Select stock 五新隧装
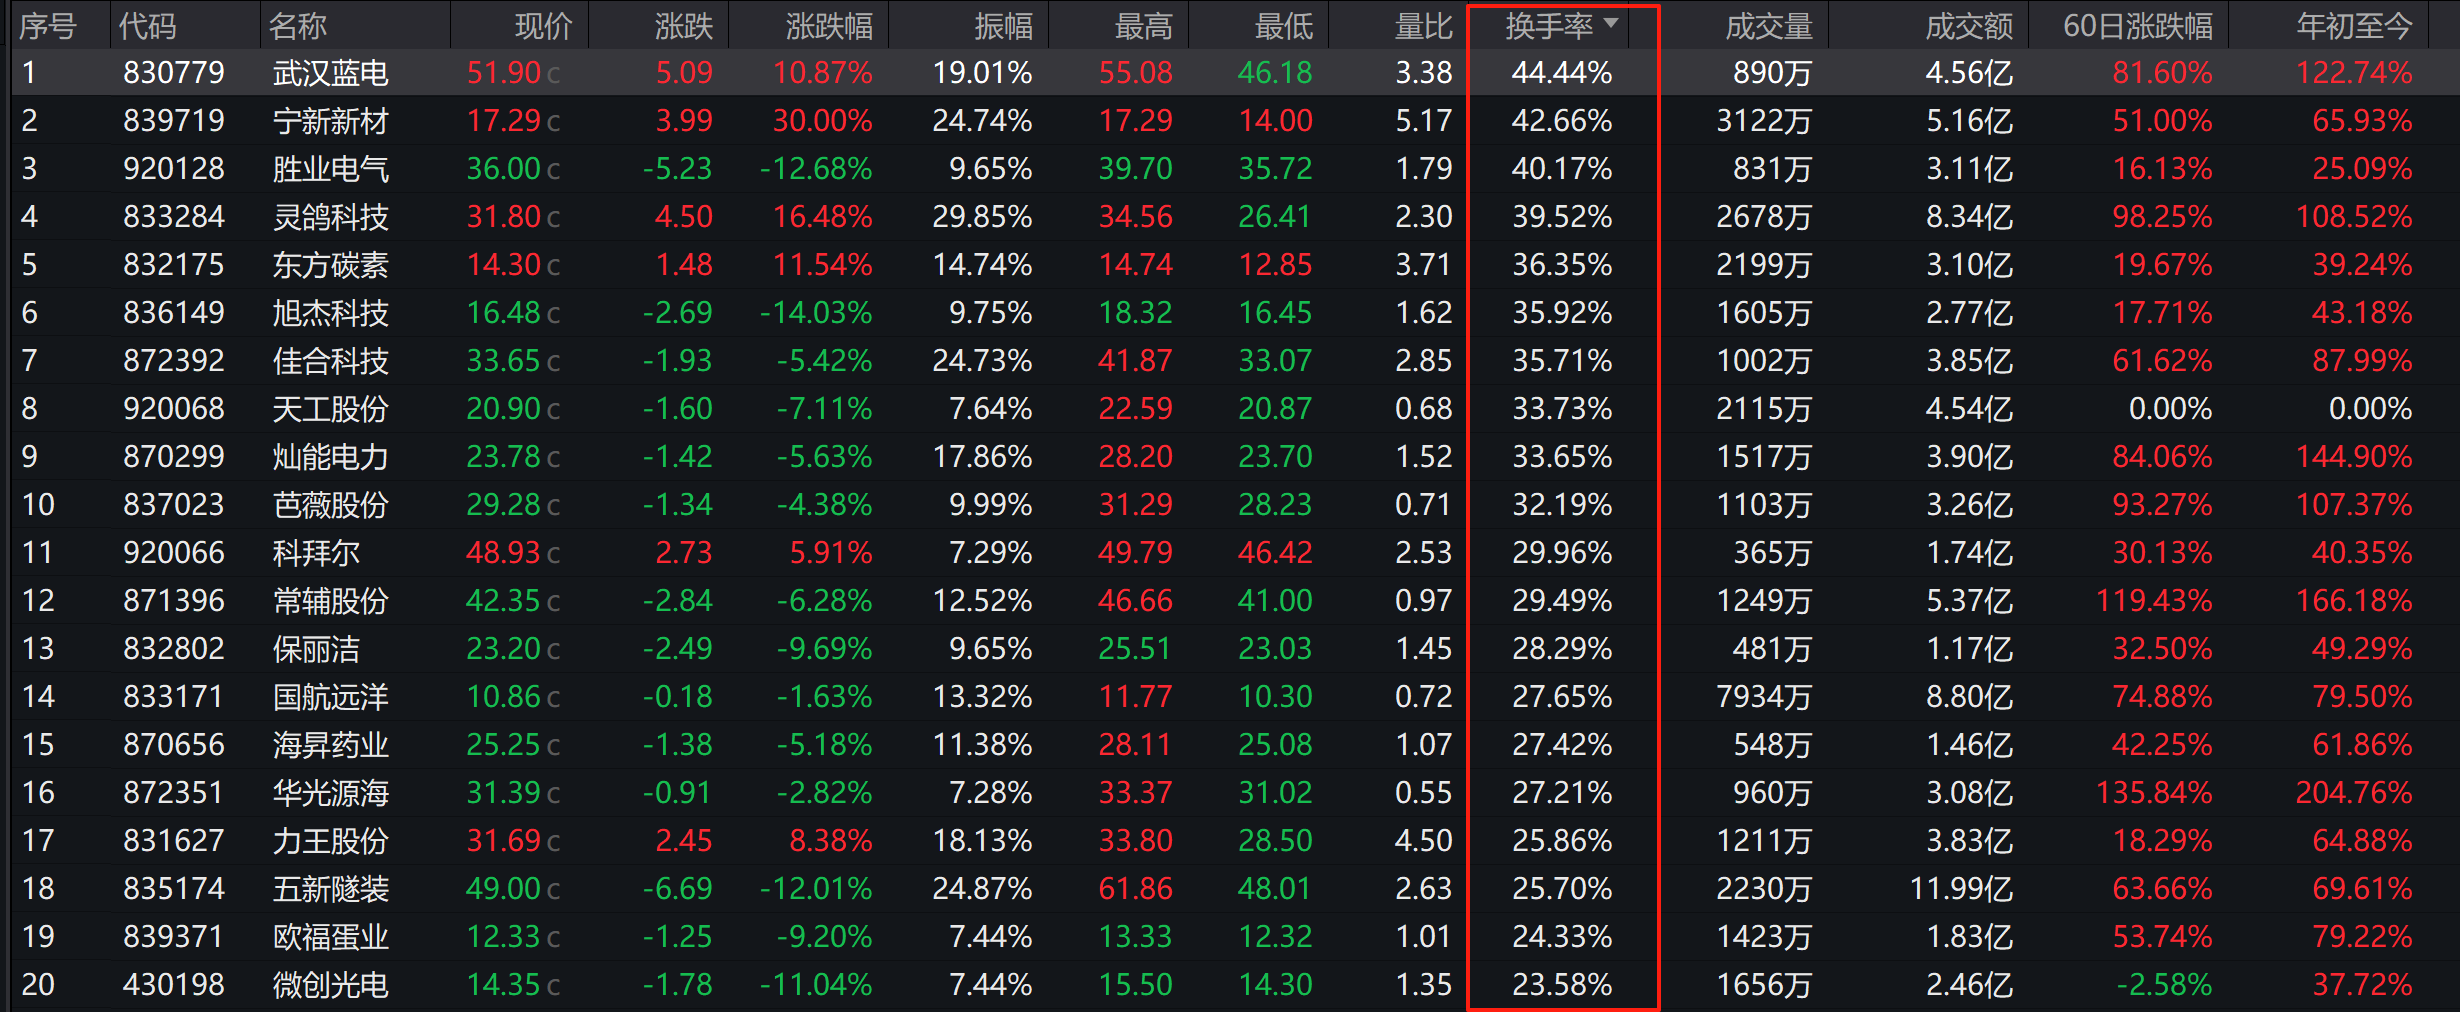 point(331,889)
